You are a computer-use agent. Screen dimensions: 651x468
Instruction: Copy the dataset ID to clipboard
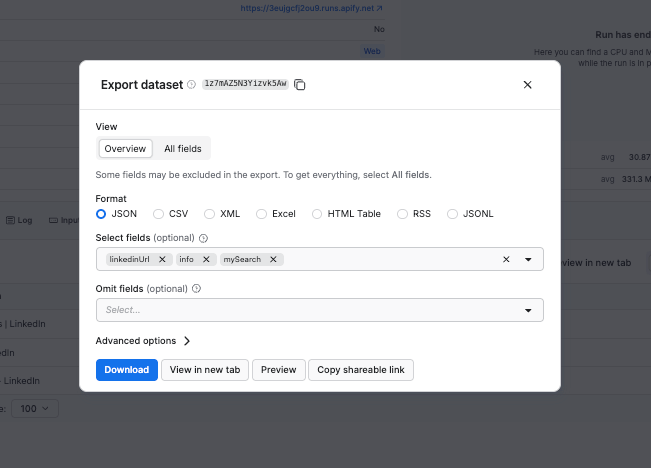point(299,84)
